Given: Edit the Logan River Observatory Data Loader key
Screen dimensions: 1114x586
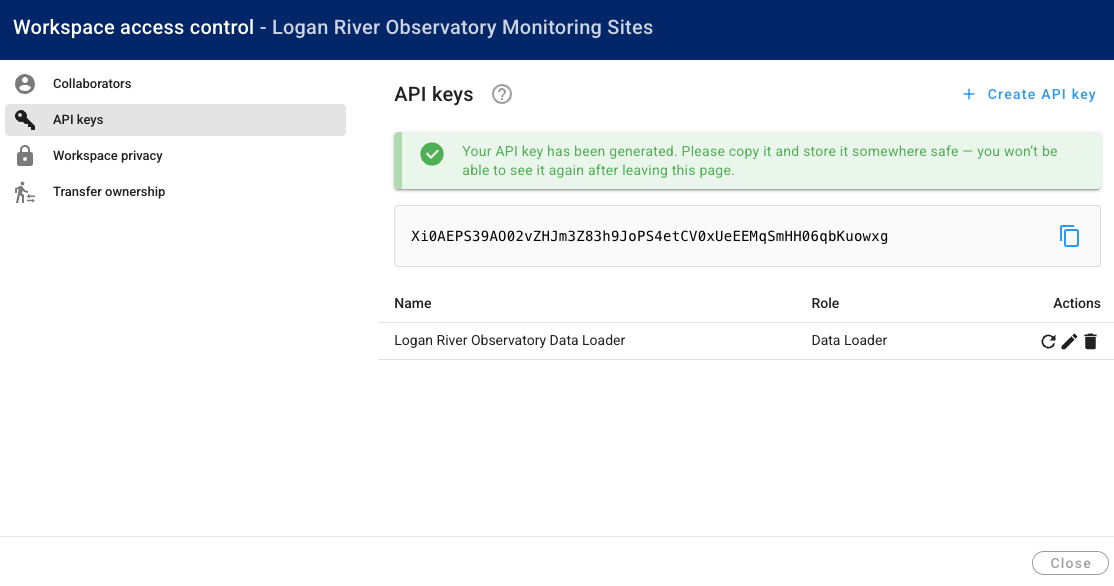Looking at the screenshot, I should tap(1069, 342).
